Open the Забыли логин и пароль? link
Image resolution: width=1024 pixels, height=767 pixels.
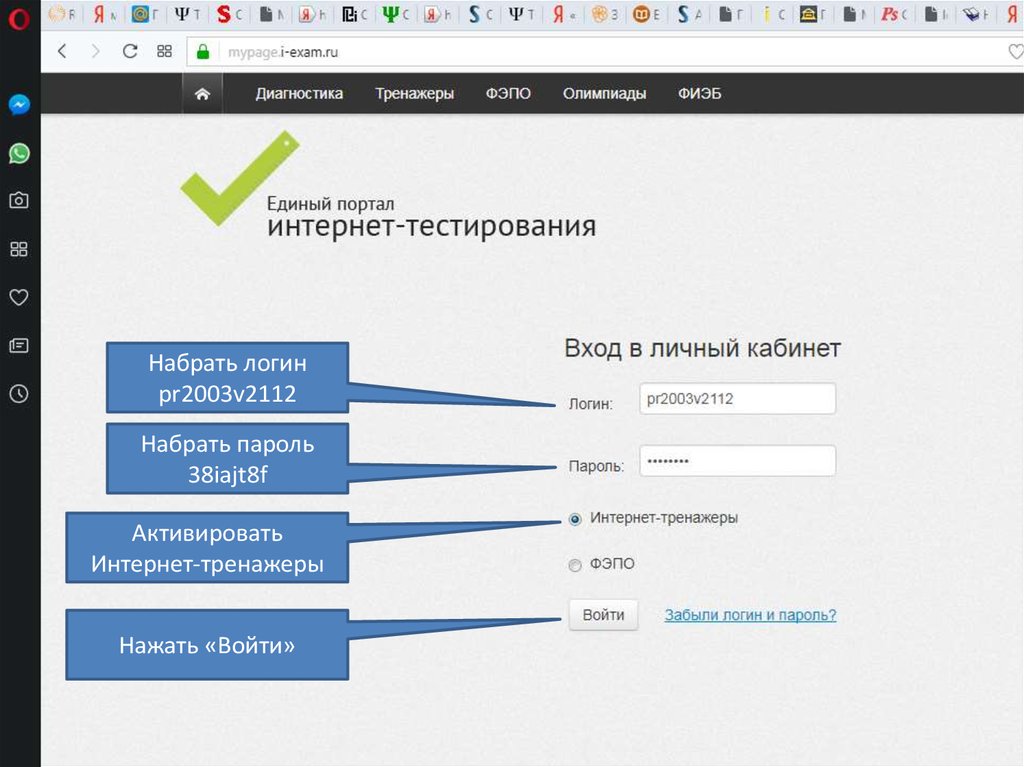[750, 615]
